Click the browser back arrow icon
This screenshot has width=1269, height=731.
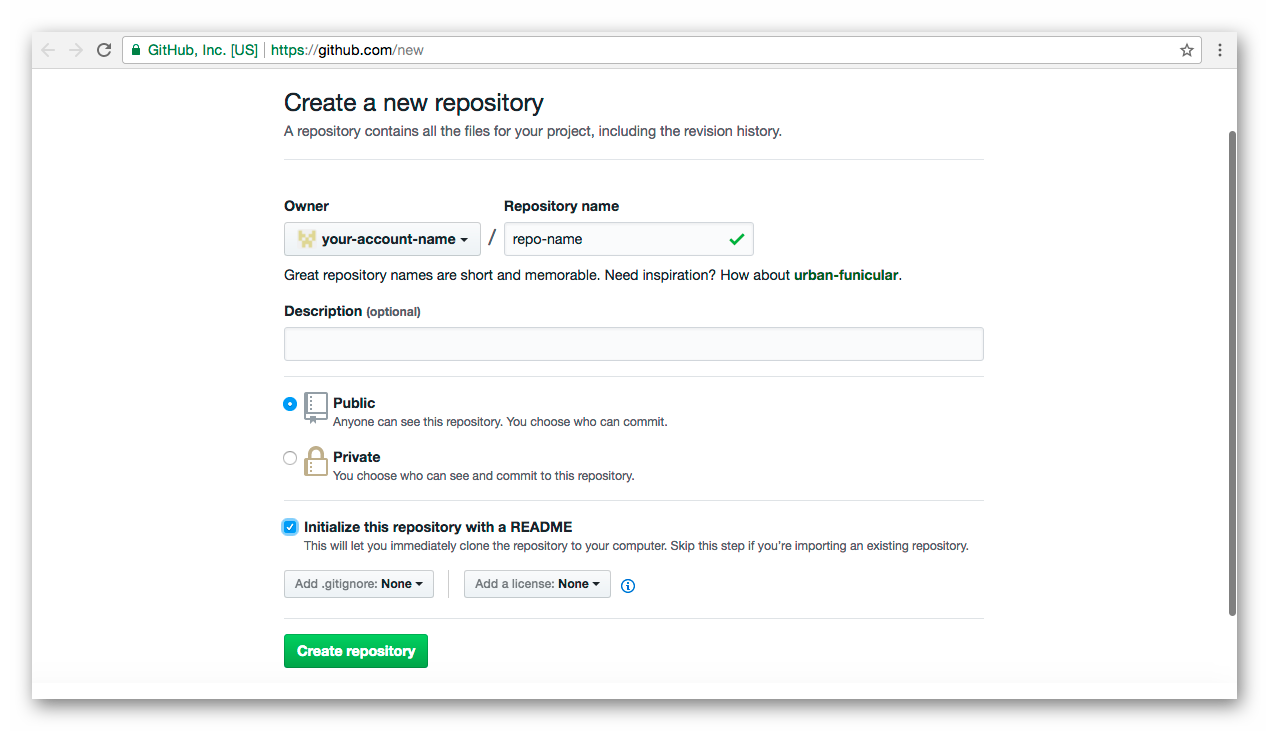click(x=48, y=50)
